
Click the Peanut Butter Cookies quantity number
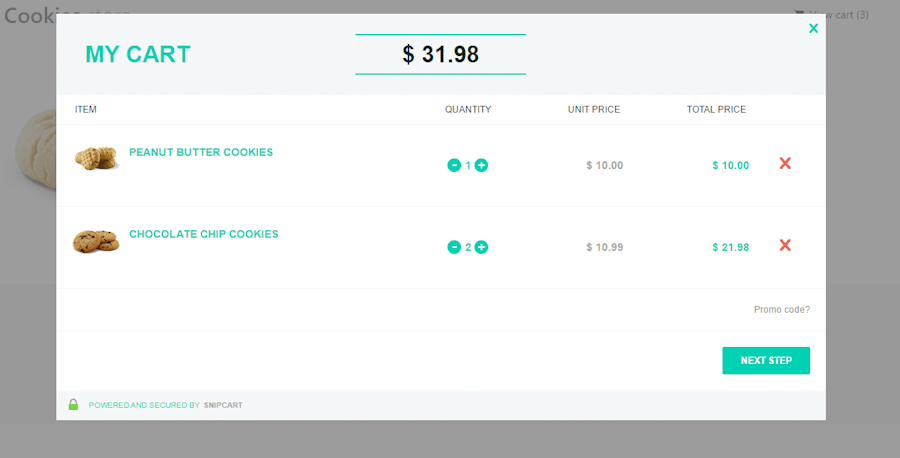[x=468, y=165]
